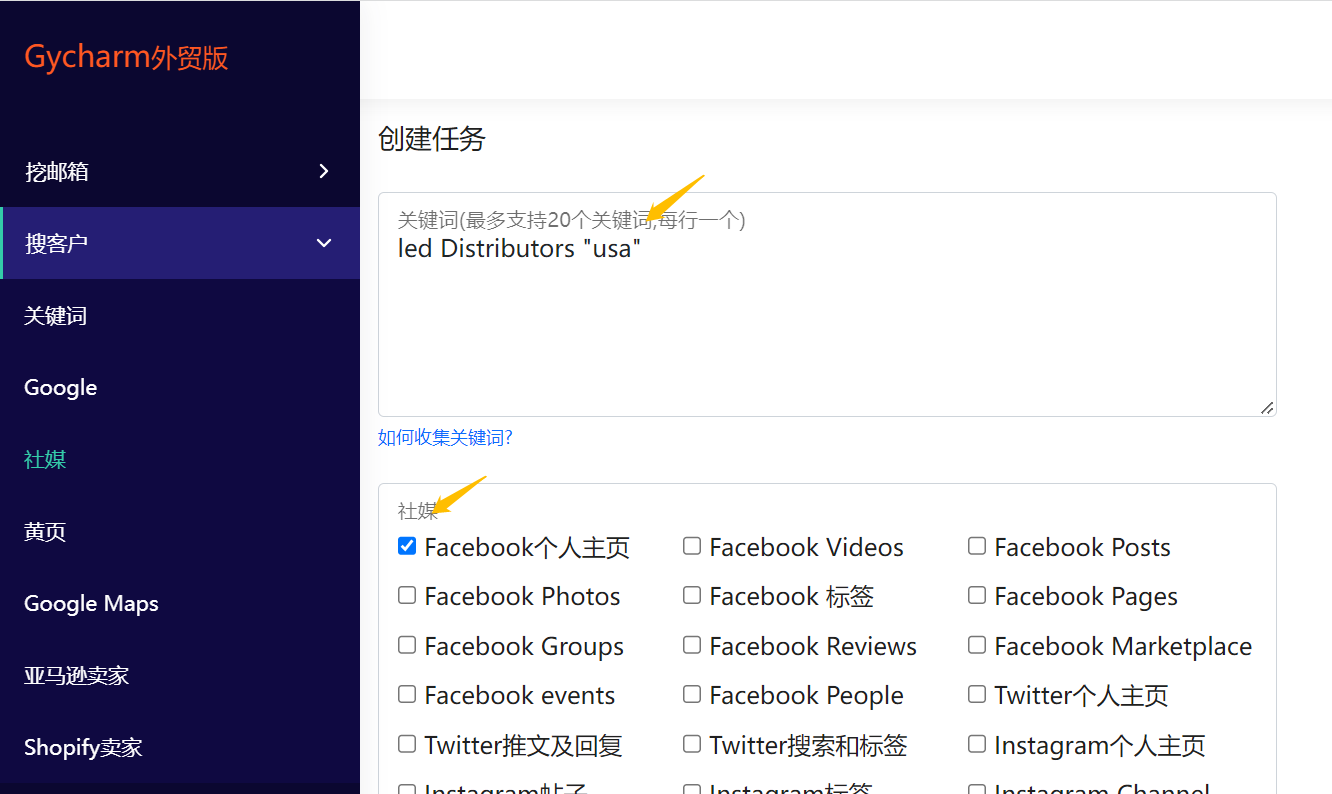Expand the 挖邮箱 menu chevron
Viewport: 1332px width, 794px height.
(x=323, y=171)
